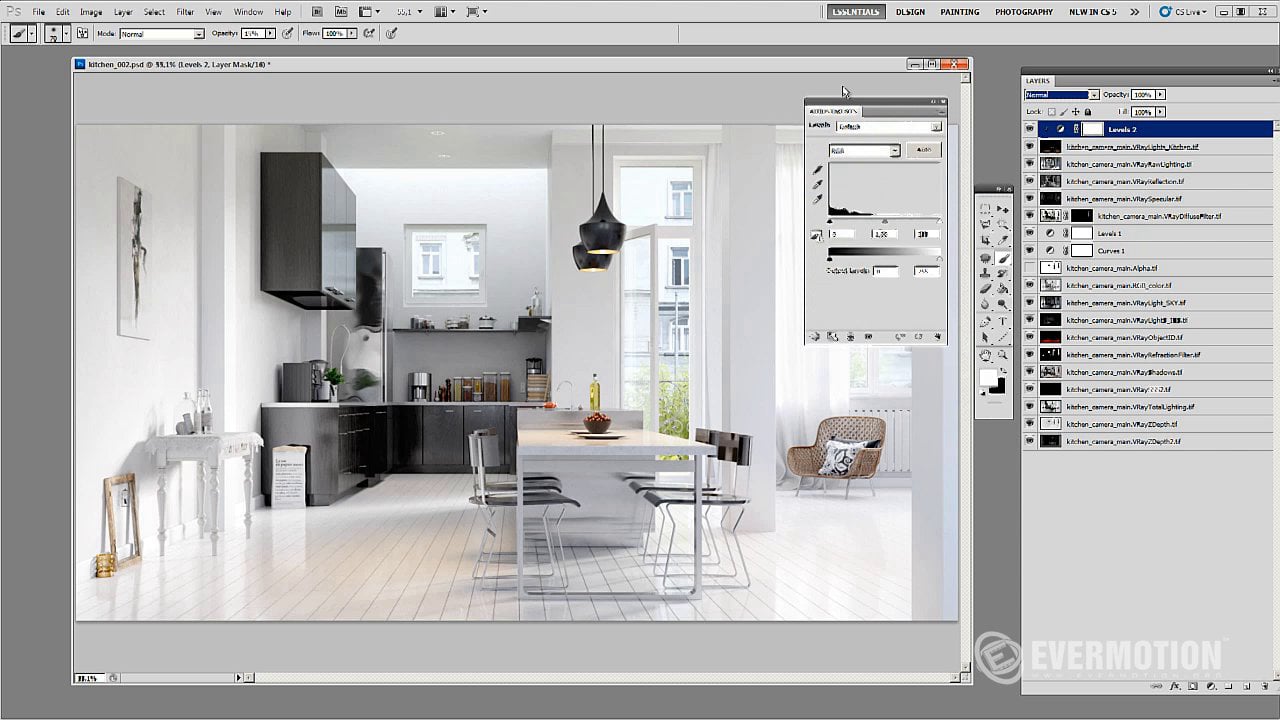
Task: Activate the Brush tool in Tools panel
Action: pyautogui.click(x=1003, y=258)
